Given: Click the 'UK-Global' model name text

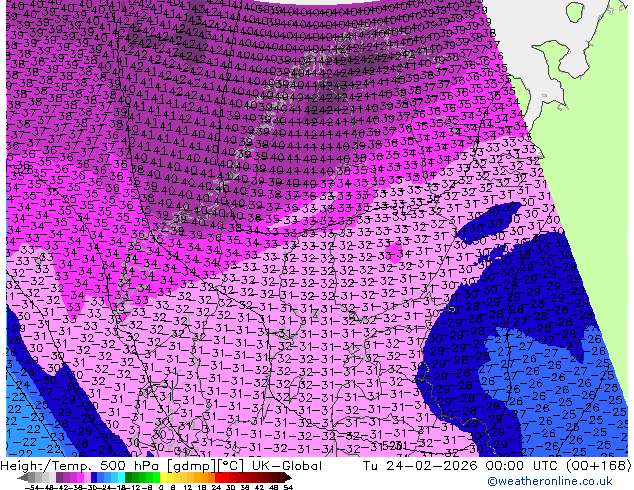Looking at the screenshot, I should click(x=287, y=466).
